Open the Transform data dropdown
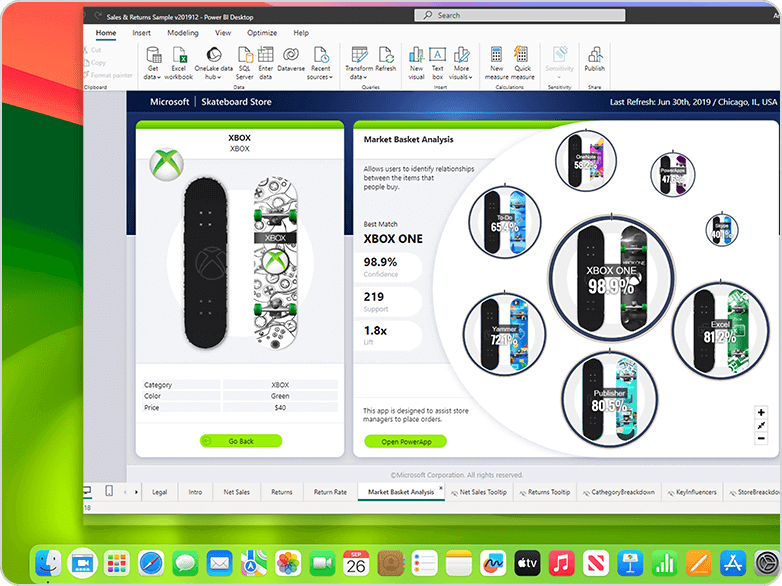Screen dimensions: 782x586 pyautogui.click(x=358, y=77)
